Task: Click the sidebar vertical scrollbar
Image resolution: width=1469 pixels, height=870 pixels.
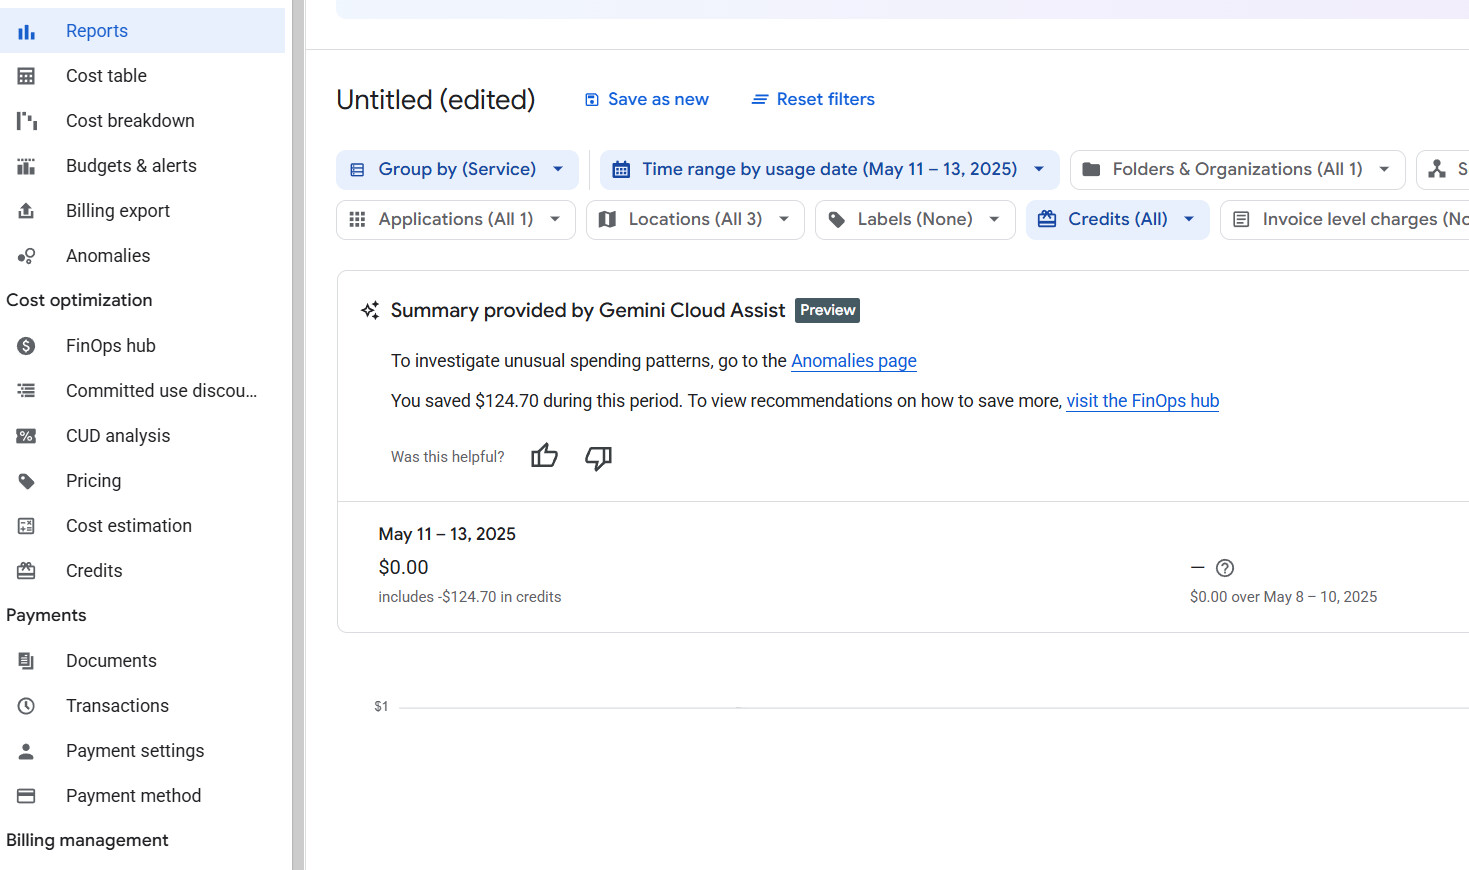Action: click(x=298, y=435)
